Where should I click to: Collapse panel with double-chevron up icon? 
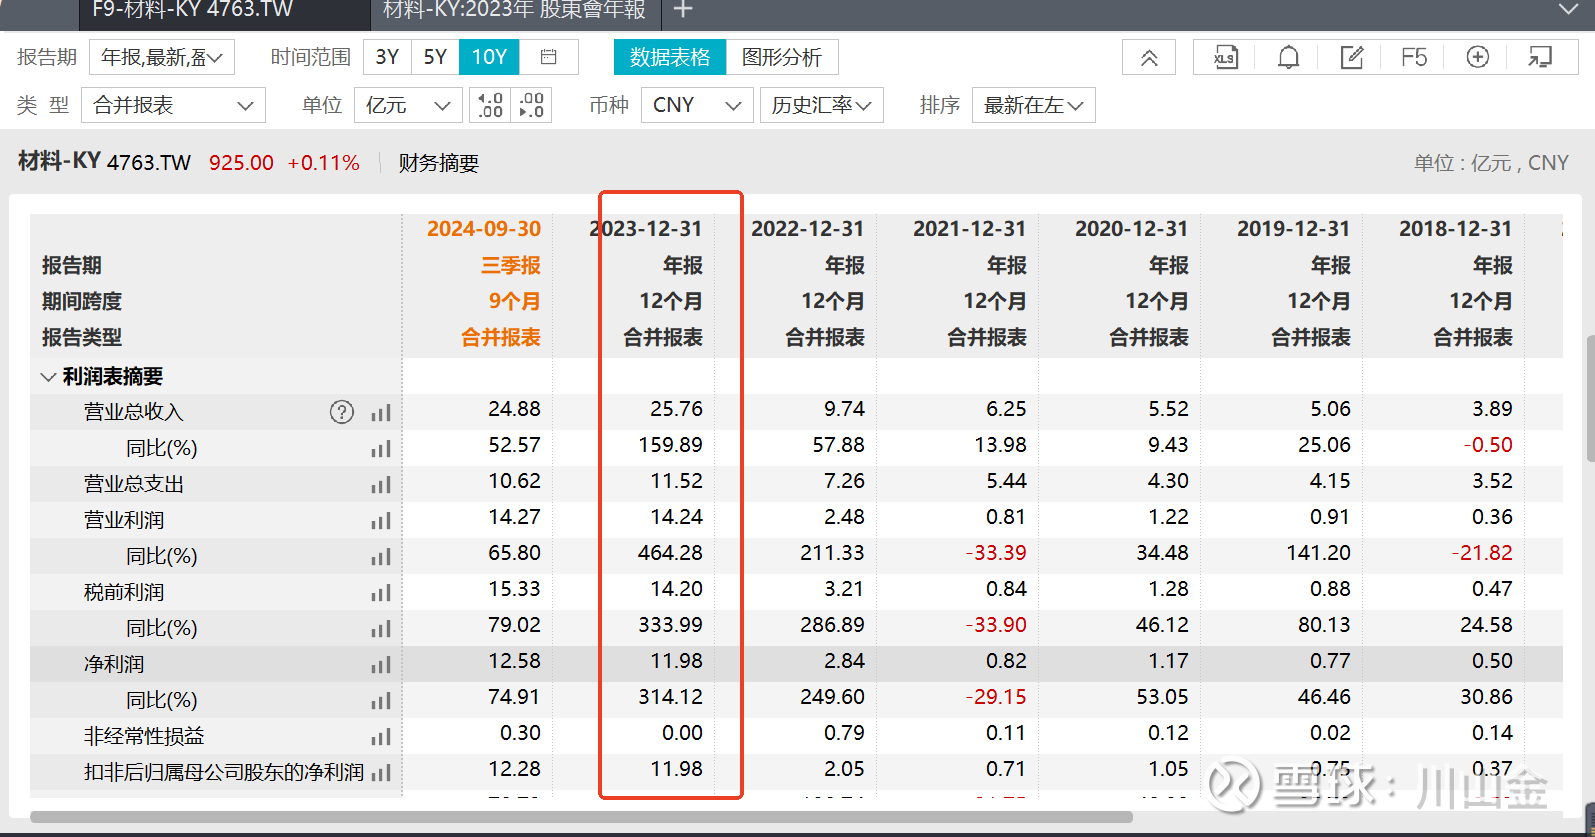(1149, 57)
